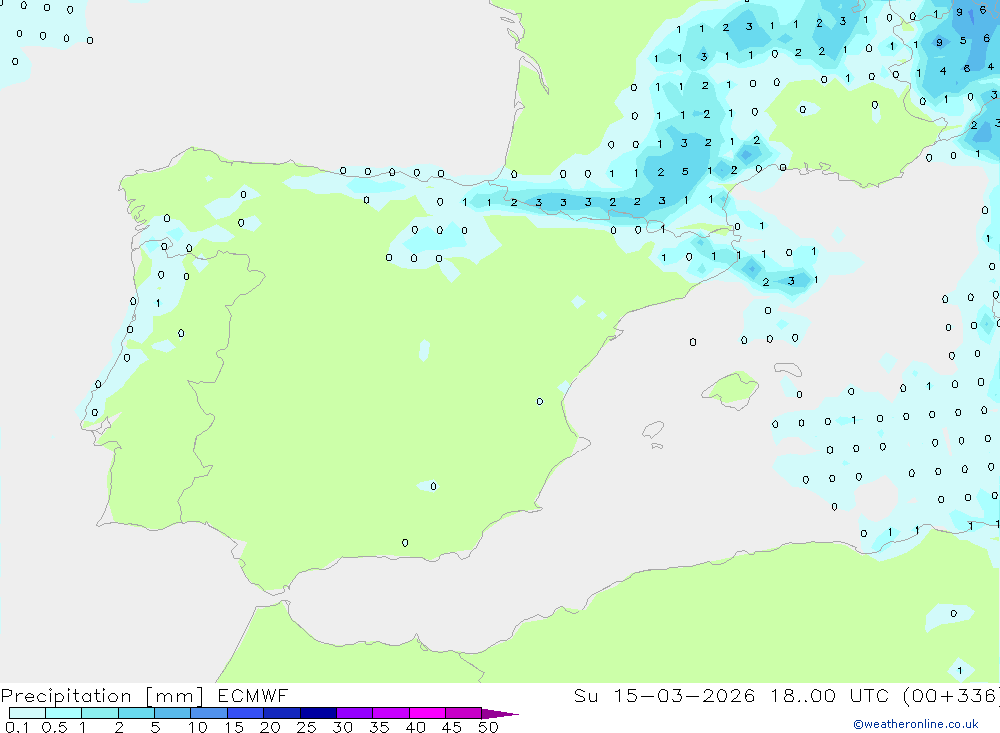
Task: Click the Mallorca island on the map
Action: [x=732, y=388]
